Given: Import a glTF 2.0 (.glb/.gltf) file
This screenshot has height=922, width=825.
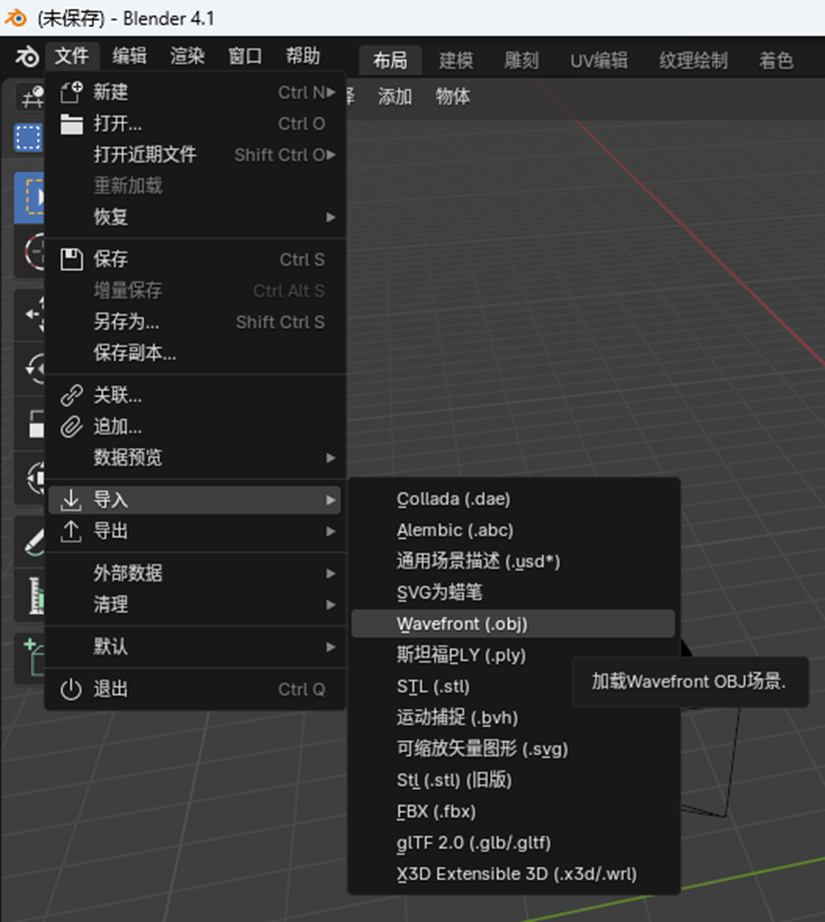Looking at the screenshot, I should 473,842.
